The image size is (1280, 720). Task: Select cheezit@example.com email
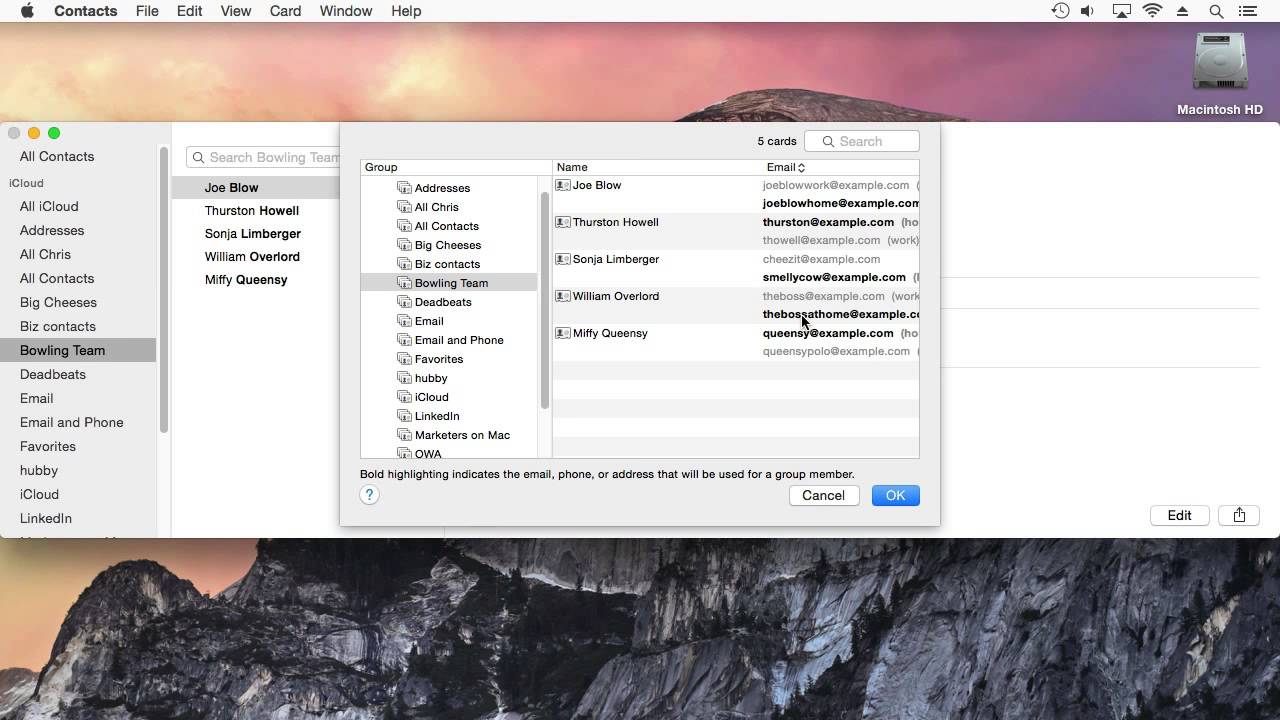821,259
